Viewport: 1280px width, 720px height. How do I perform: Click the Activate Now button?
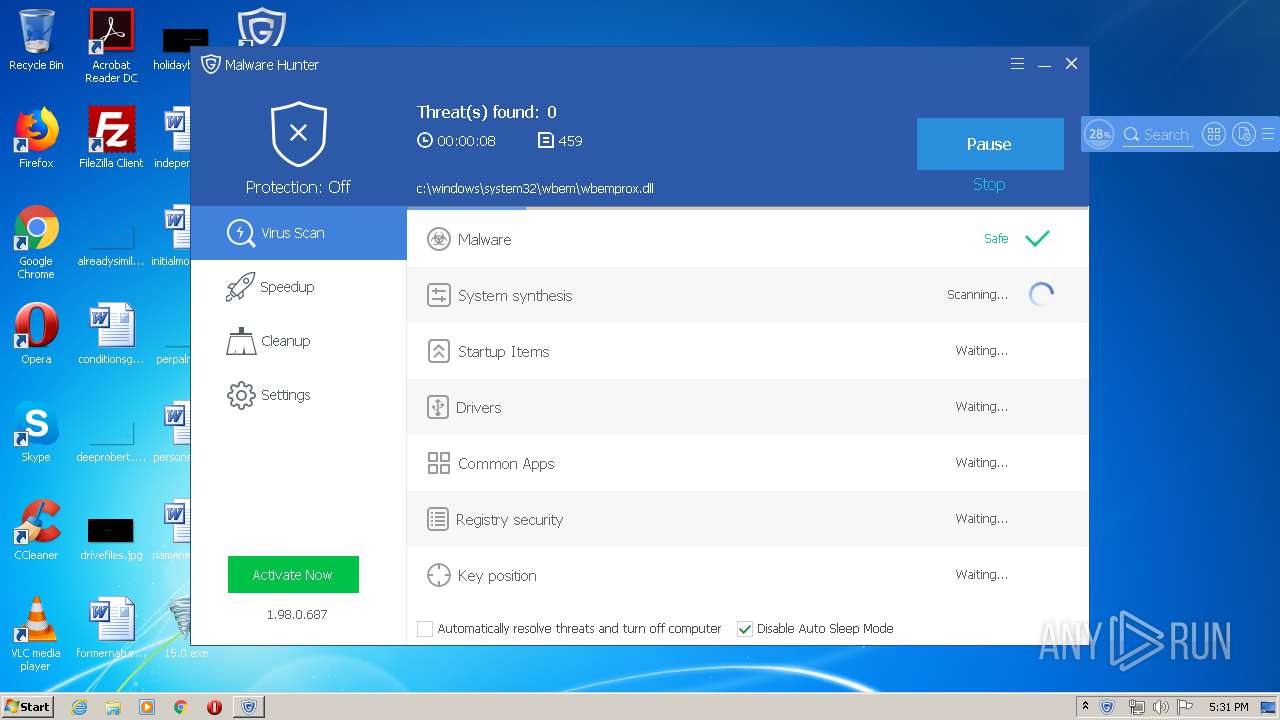tap(293, 575)
